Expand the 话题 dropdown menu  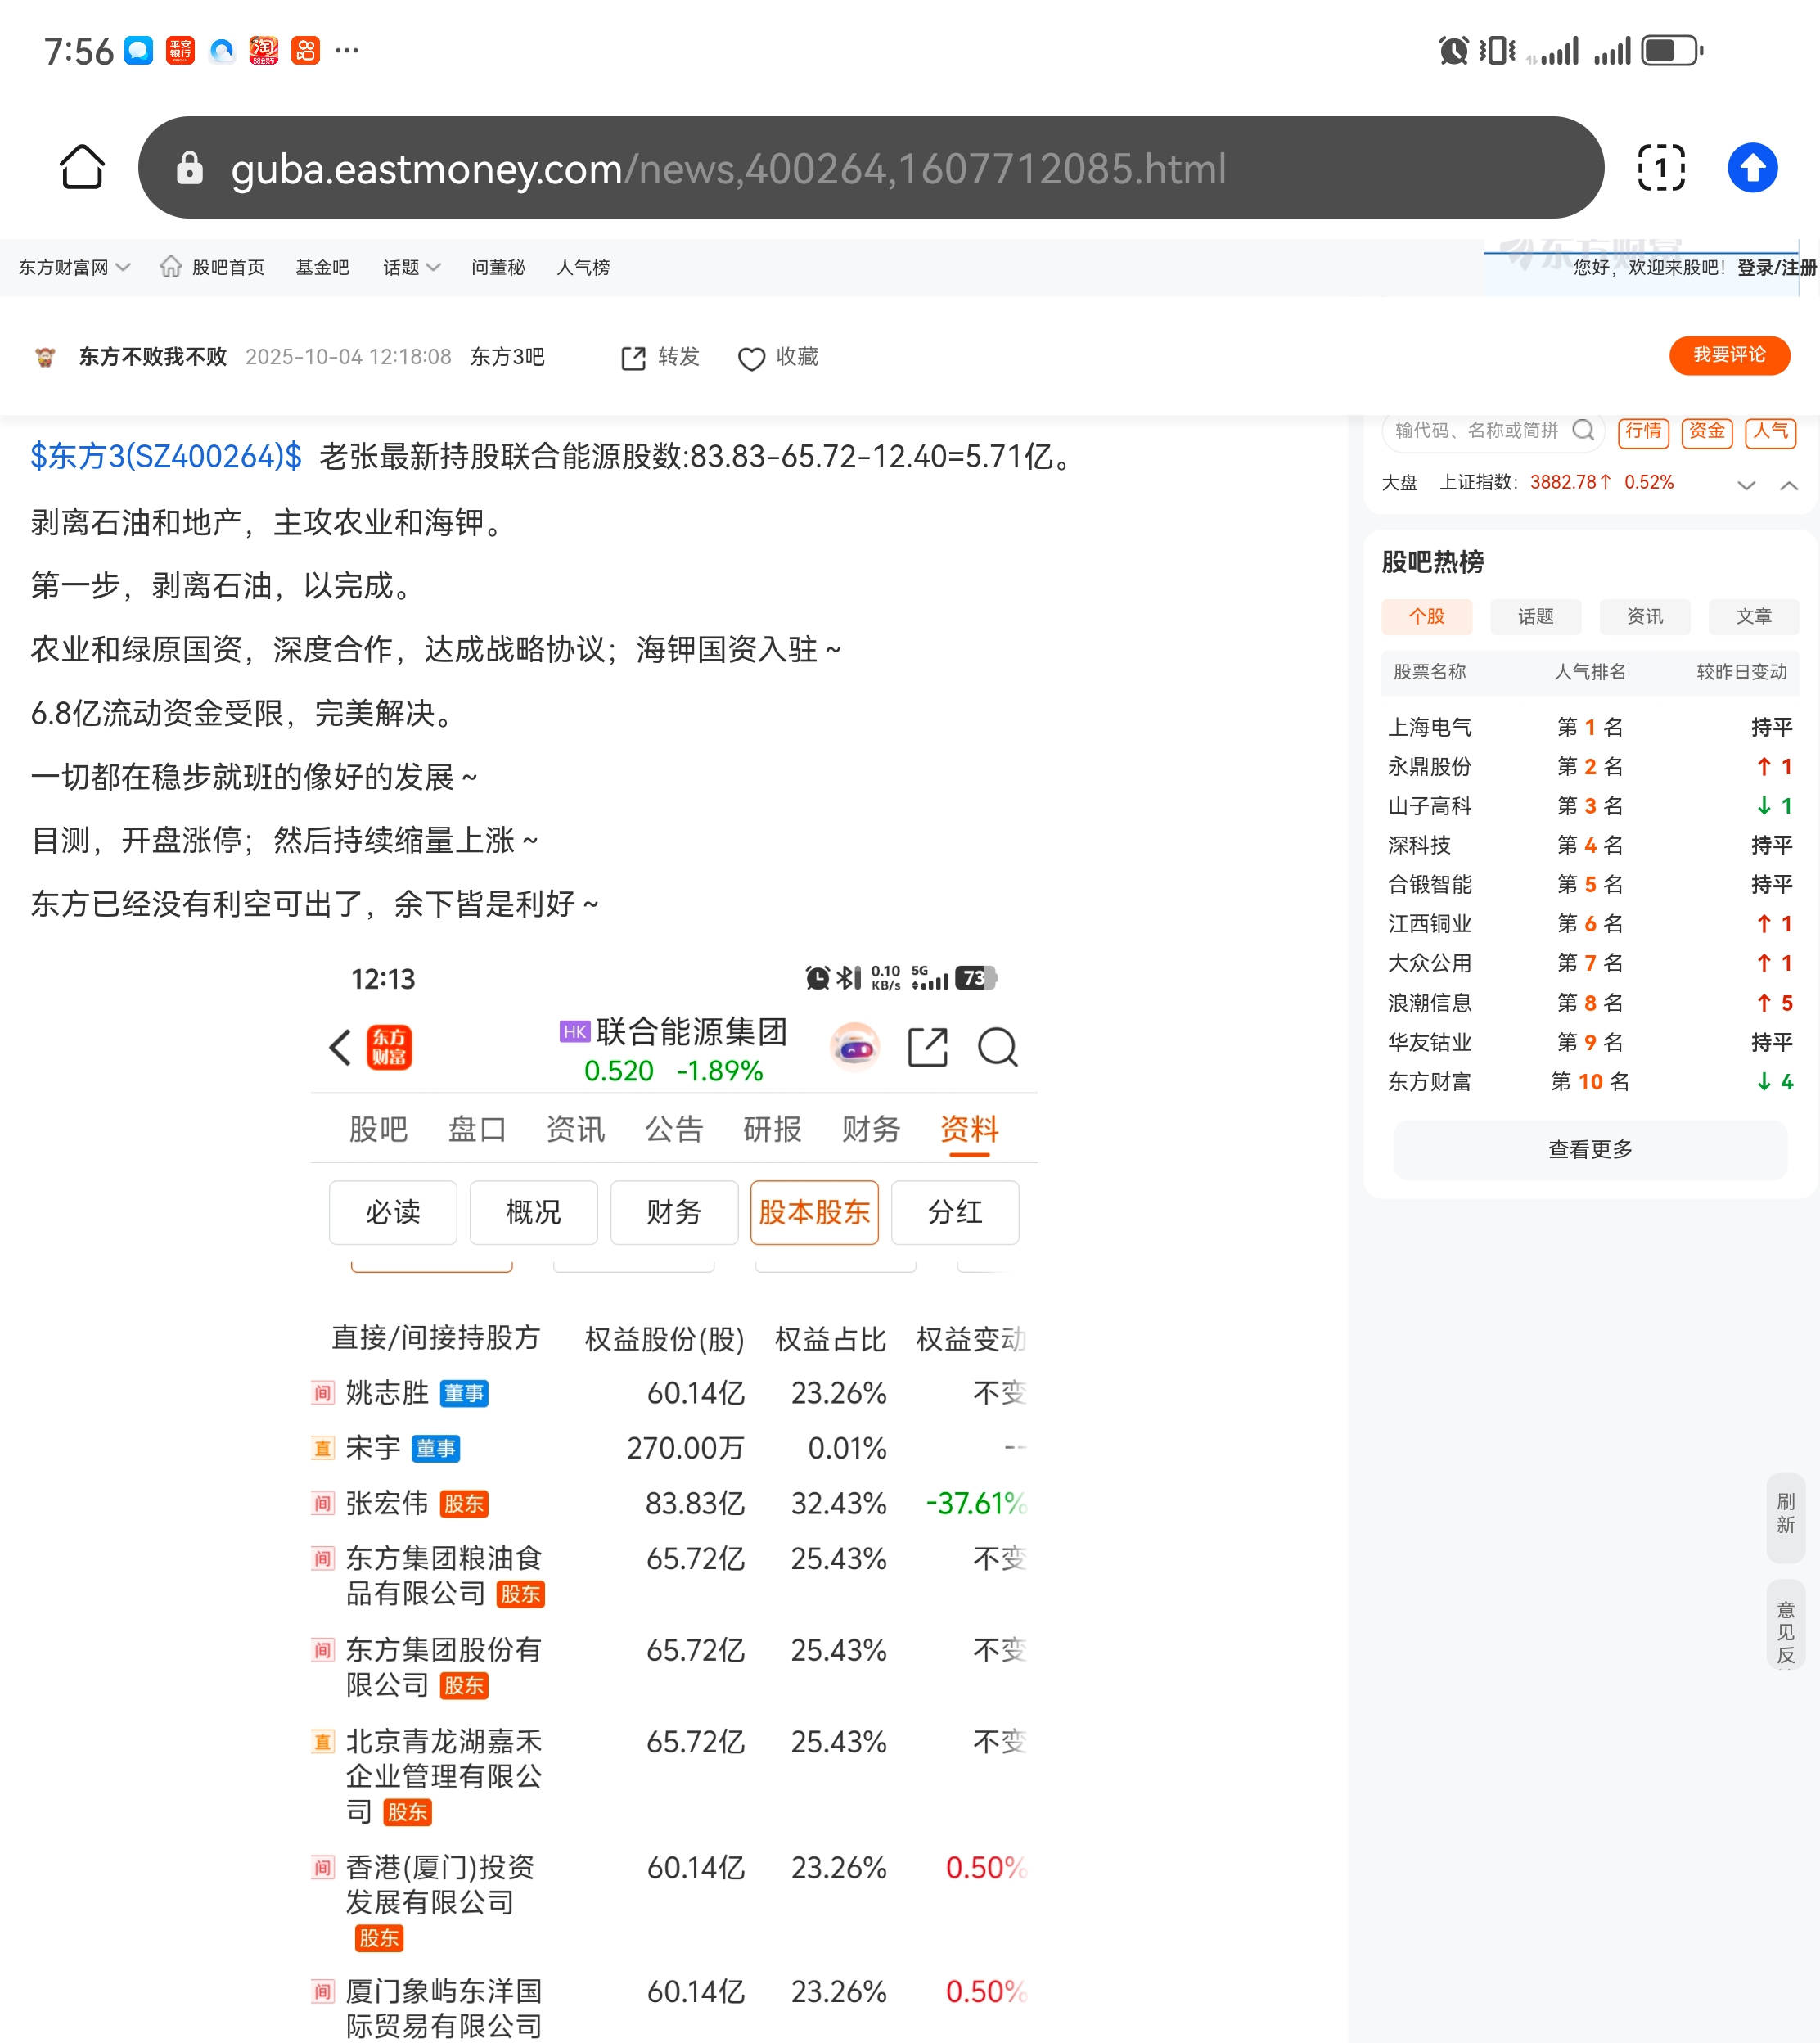(x=411, y=267)
